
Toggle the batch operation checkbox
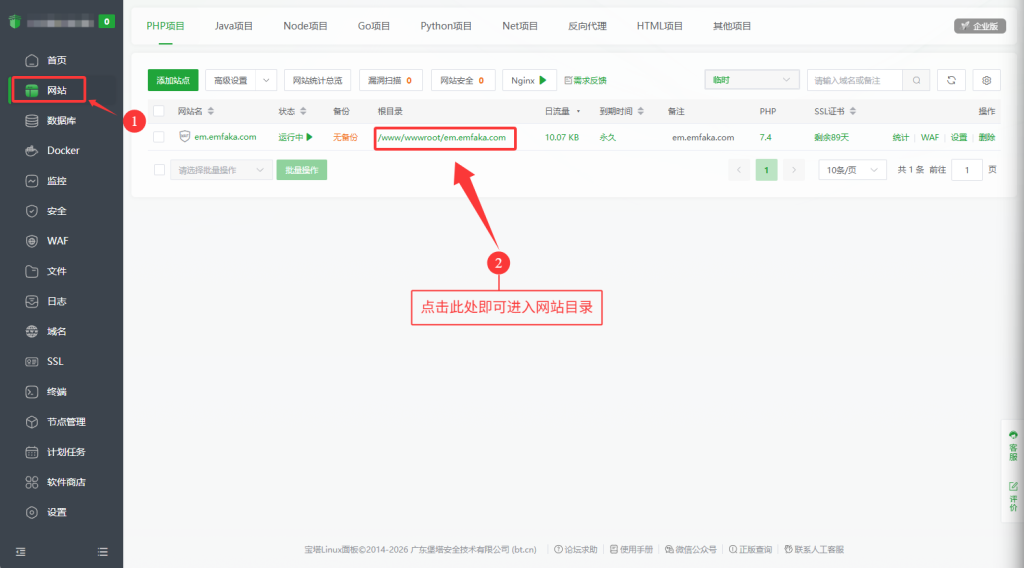[x=159, y=170]
